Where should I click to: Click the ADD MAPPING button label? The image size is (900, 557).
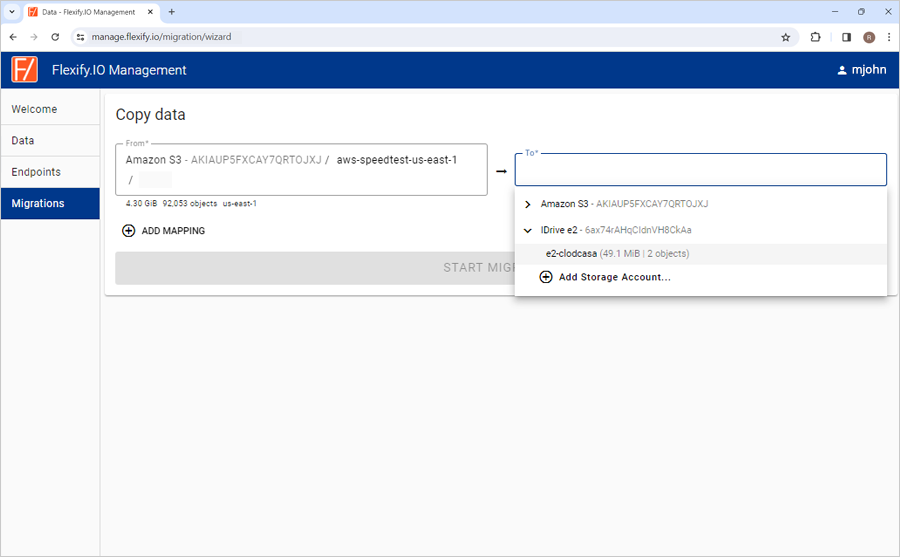click(x=173, y=231)
